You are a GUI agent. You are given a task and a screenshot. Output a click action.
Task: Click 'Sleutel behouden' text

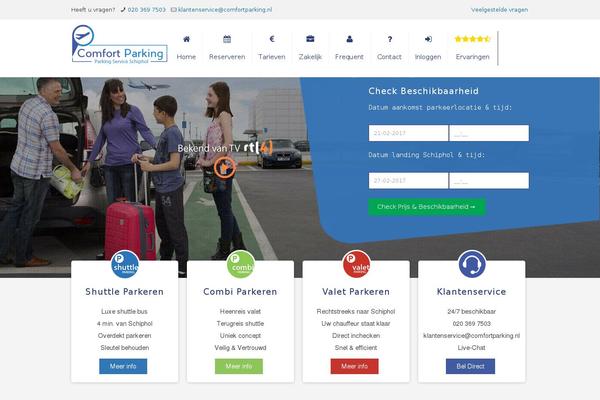click(125, 348)
